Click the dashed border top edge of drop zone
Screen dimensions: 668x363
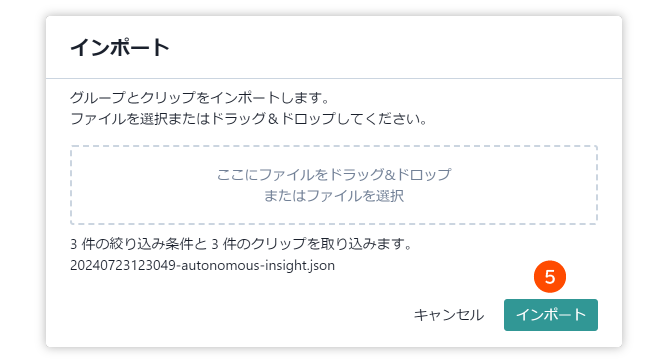(334, 146)
